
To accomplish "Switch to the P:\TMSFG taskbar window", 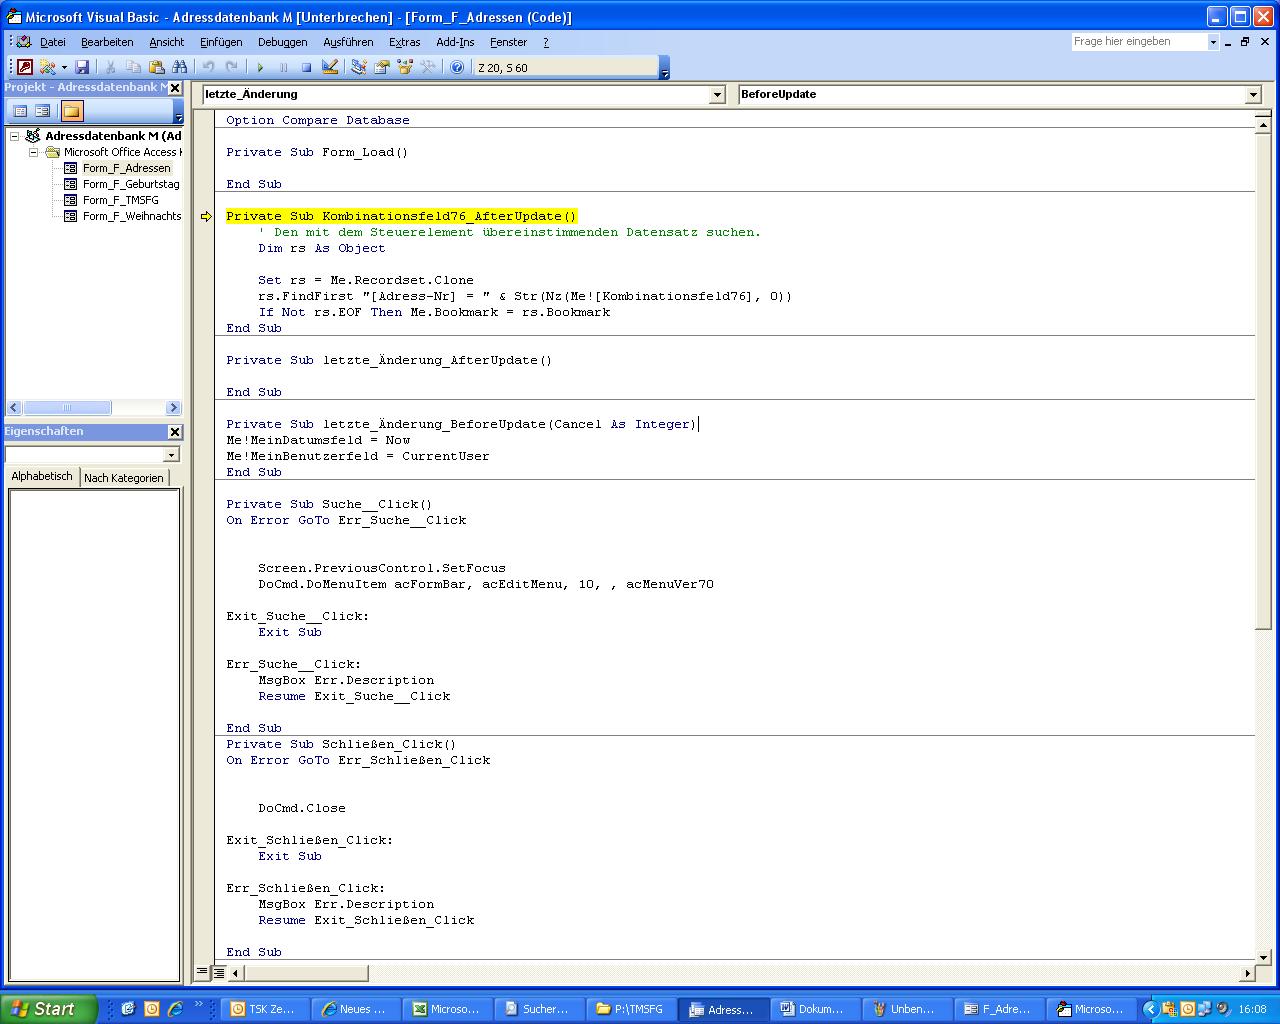I will pos(631,1009).
